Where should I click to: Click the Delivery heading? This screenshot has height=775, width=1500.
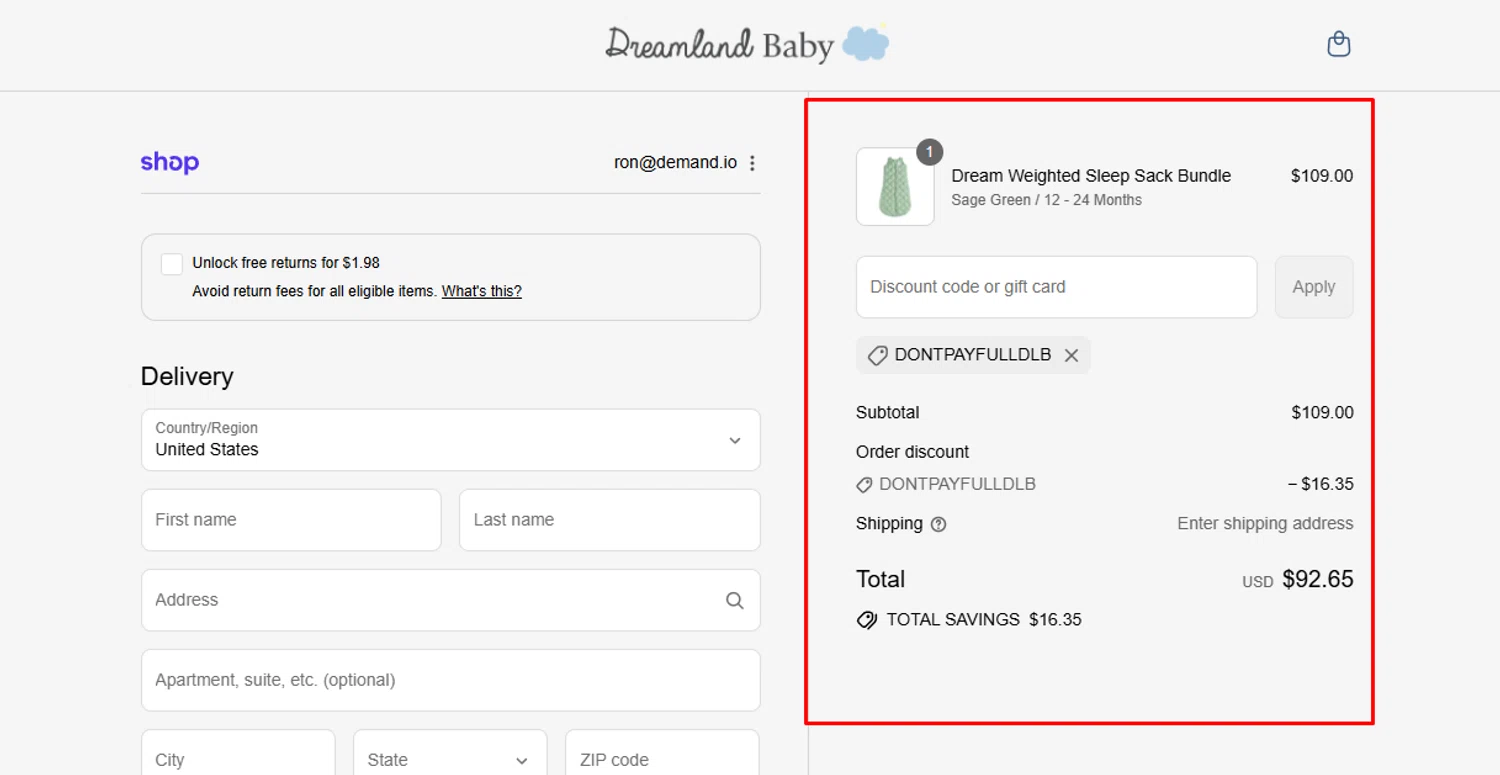[x=187, y=377]
